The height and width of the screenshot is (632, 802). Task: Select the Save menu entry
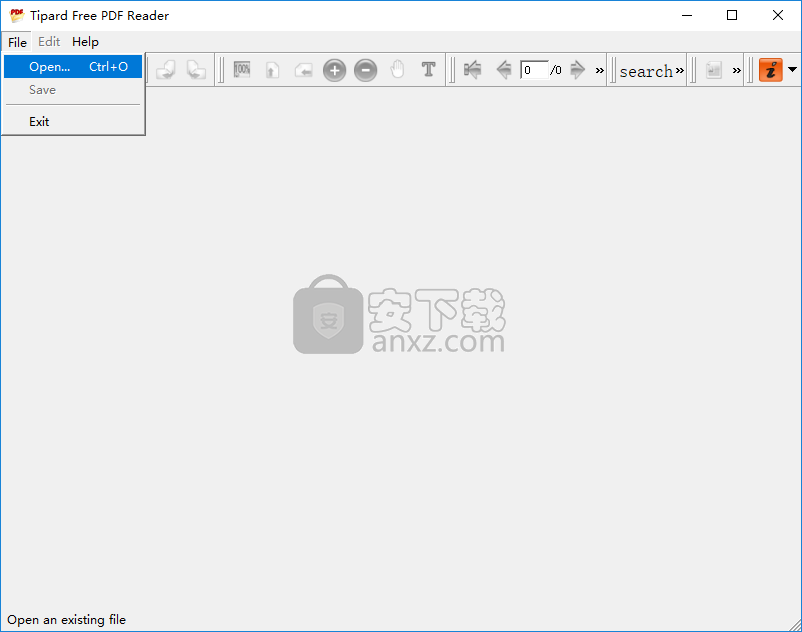coord(73,90)
